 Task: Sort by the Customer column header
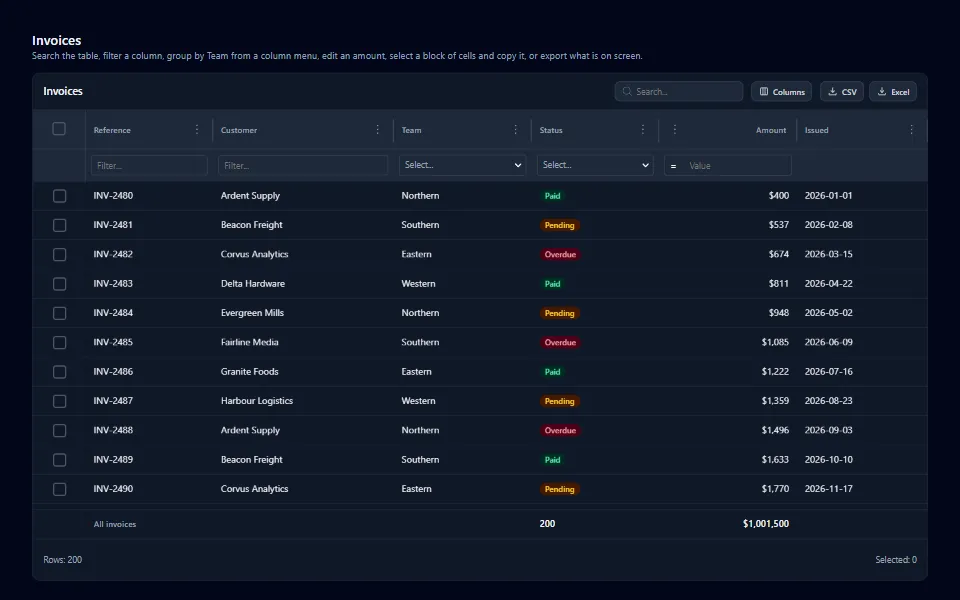[239, 130]
